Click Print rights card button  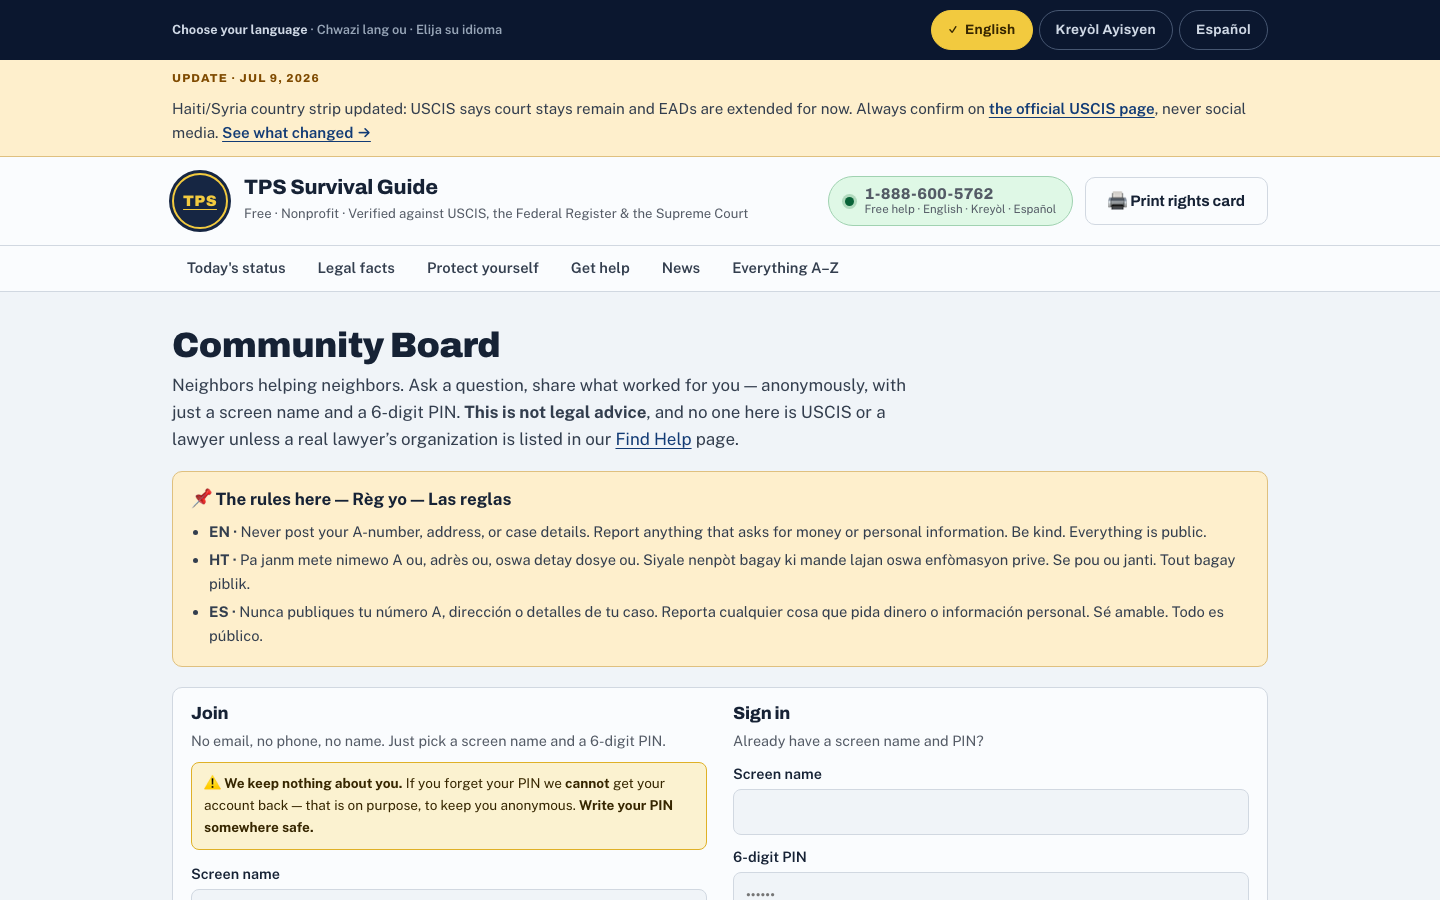point(1176,201)
